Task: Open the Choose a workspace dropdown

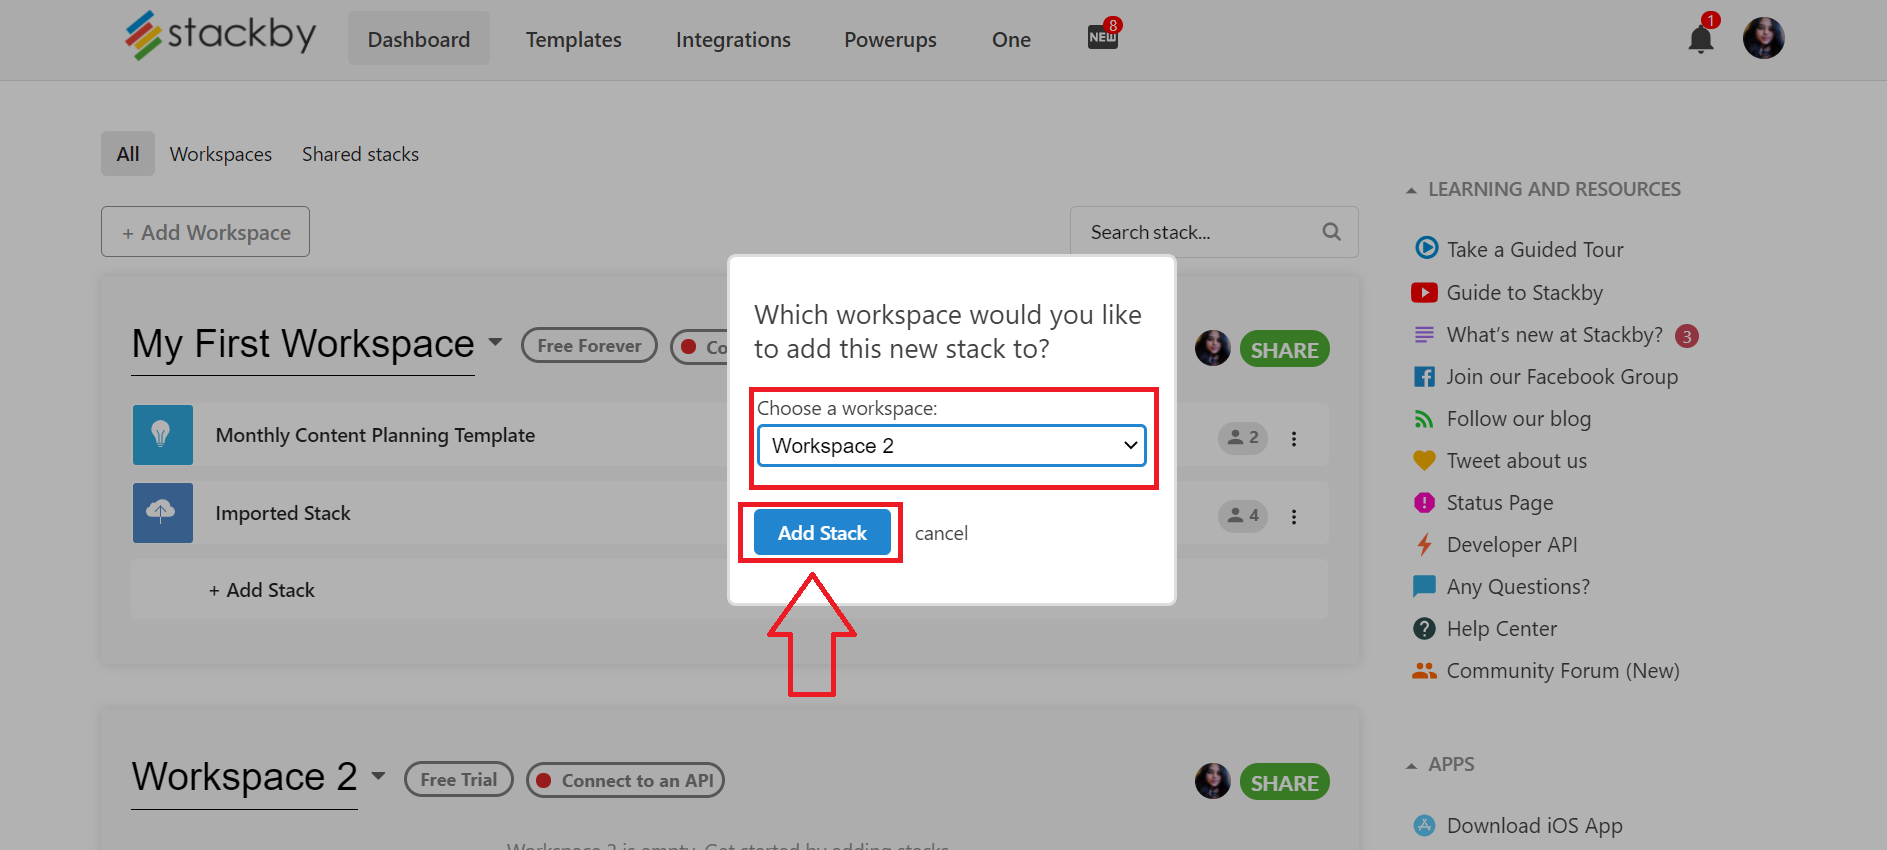Action: point(952,446)
